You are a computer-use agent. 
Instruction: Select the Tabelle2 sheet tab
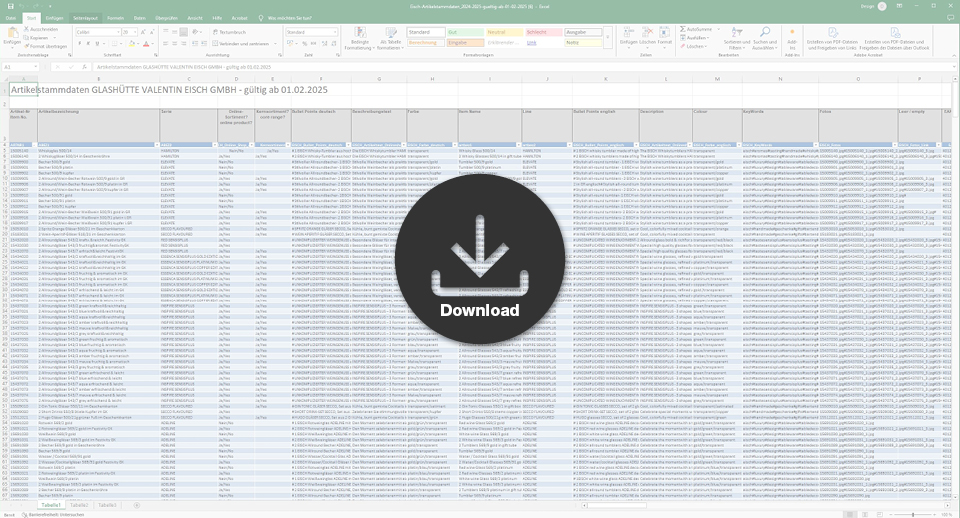point(79,505)
